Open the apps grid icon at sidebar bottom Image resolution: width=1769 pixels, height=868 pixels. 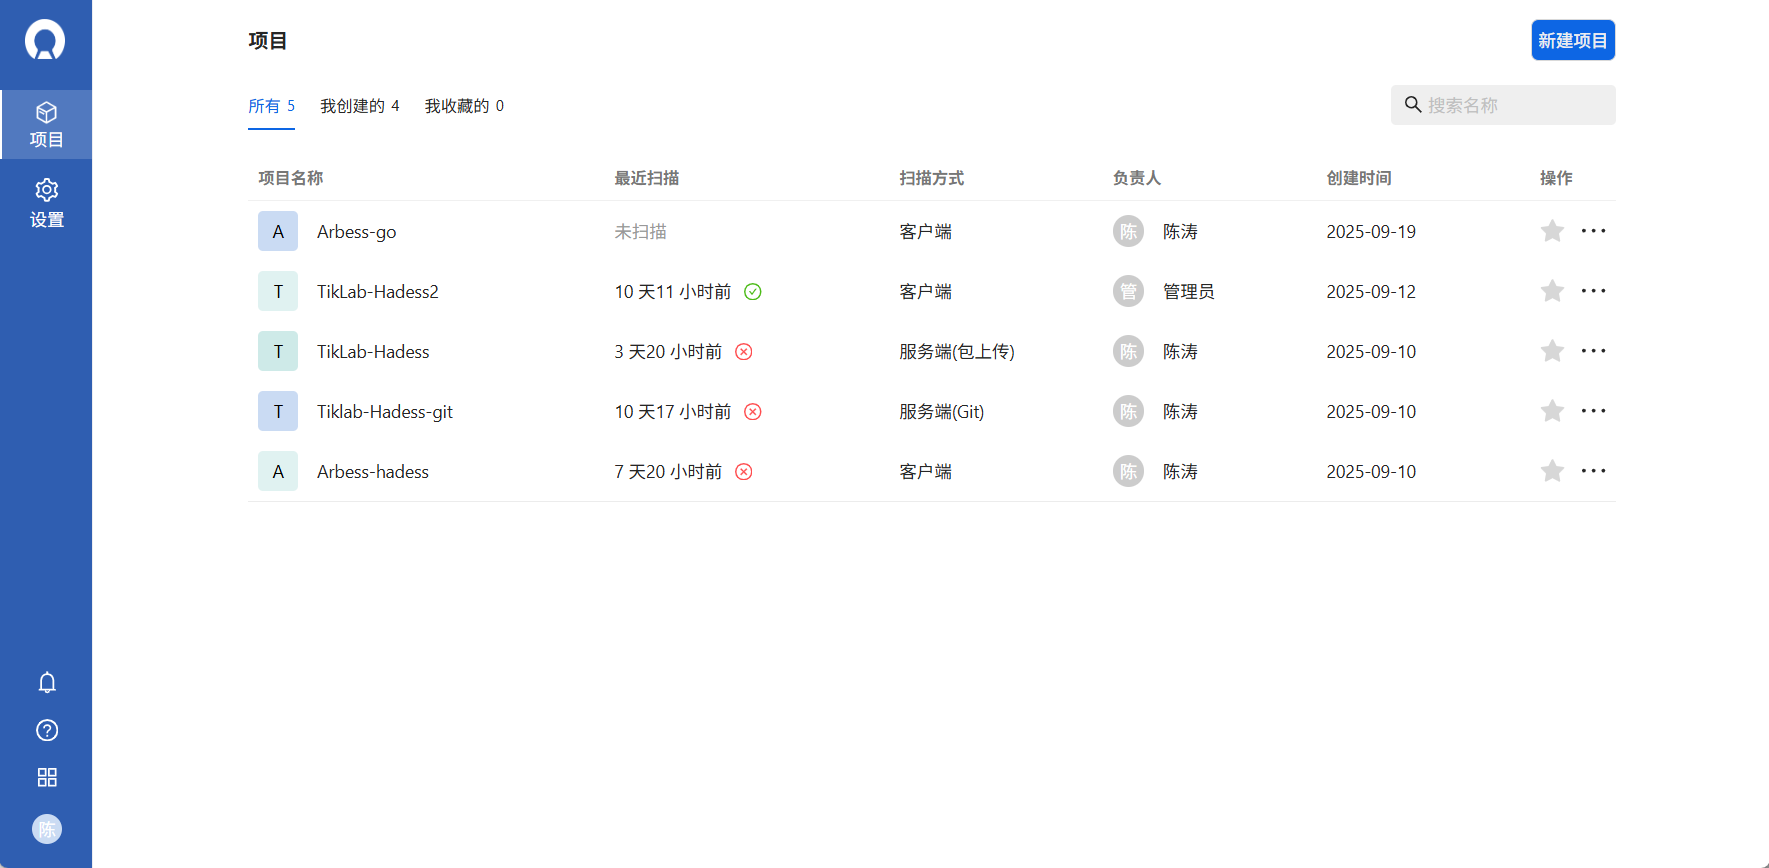[x=46, y=777]
